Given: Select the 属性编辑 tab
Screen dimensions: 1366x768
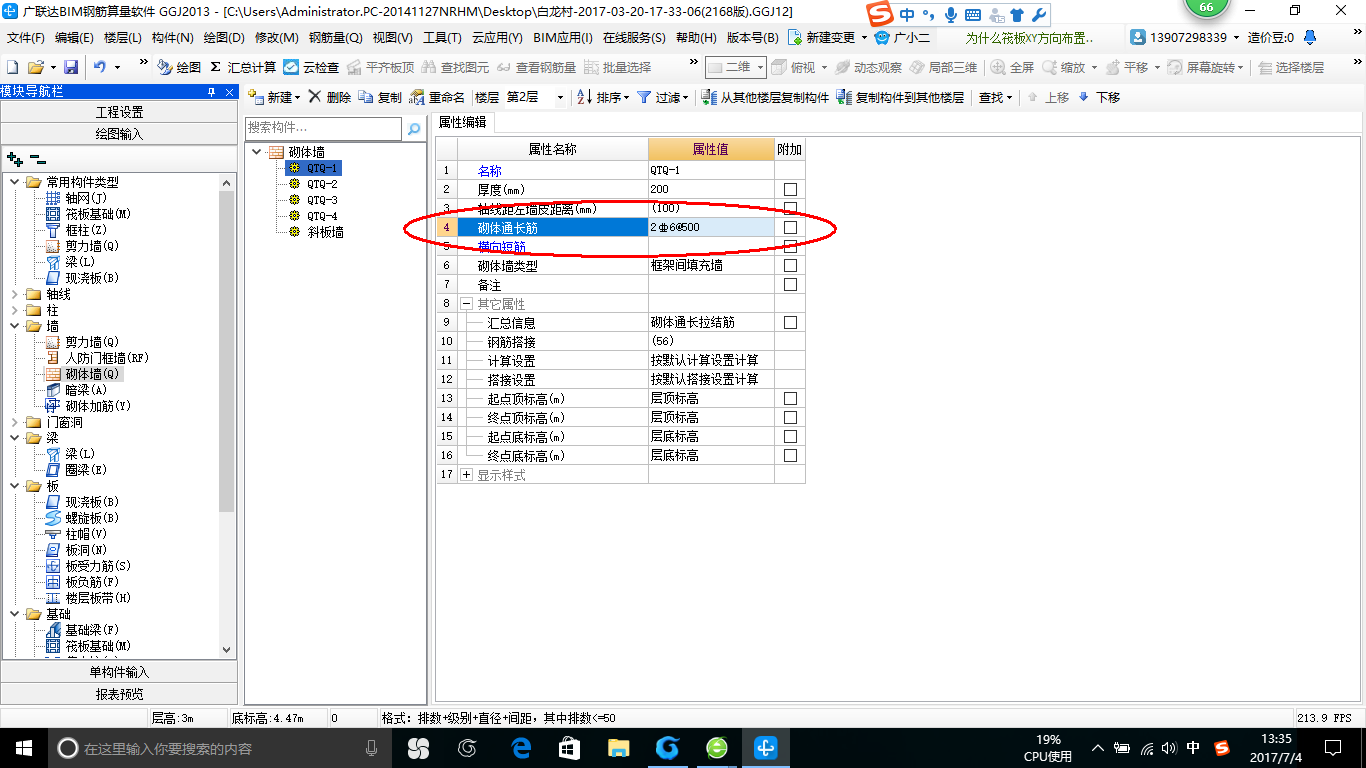Looking at the screenshot, I should [x=463, y=122].
